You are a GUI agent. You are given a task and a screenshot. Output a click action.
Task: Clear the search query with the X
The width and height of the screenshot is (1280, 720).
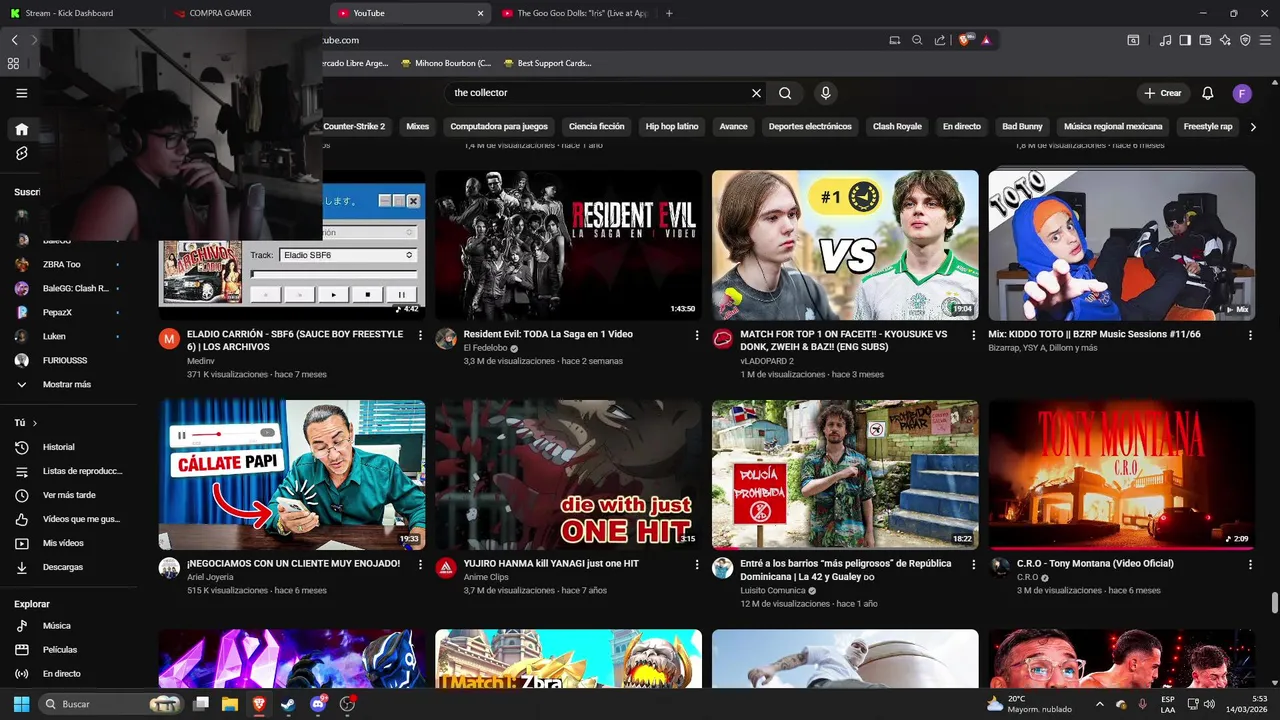756,93
